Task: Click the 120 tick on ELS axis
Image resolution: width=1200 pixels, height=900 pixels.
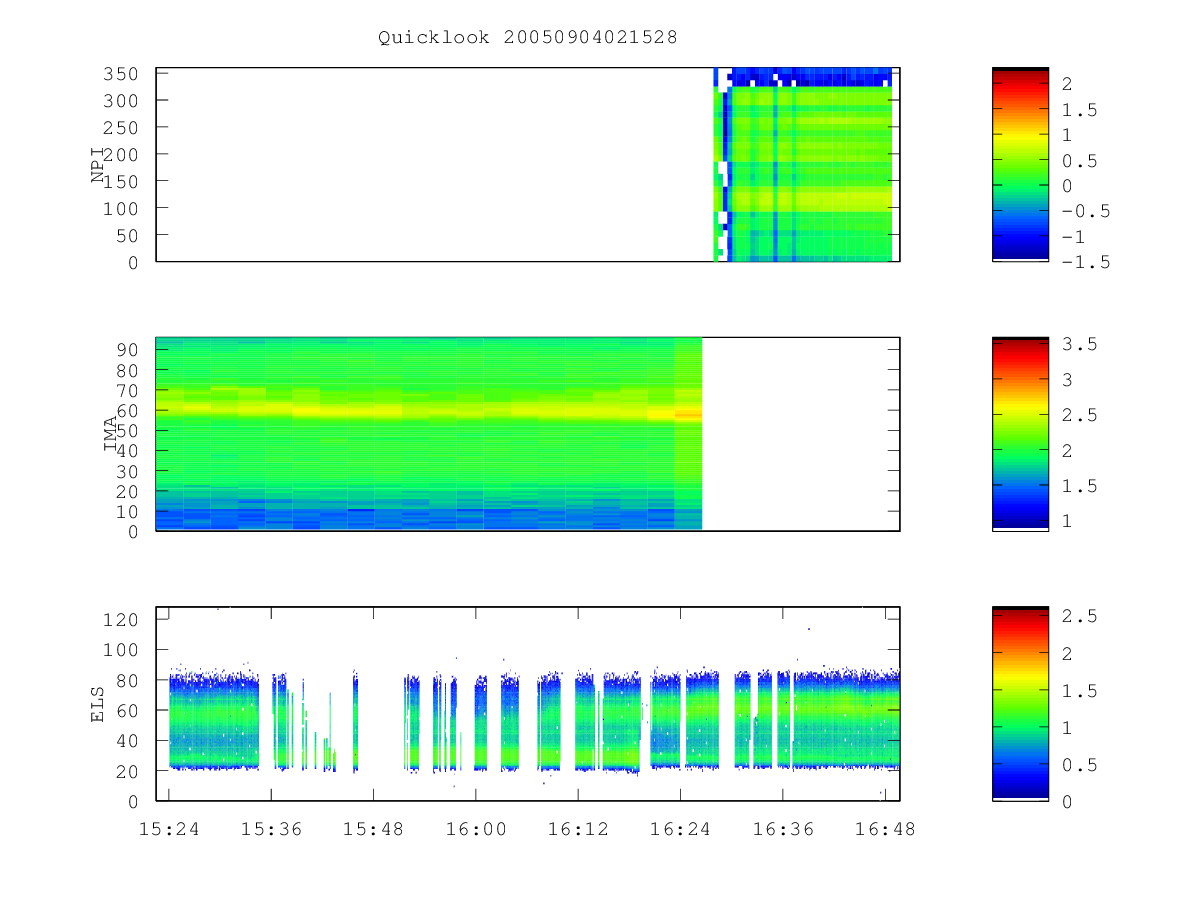Action: click(x=120, y=620)
